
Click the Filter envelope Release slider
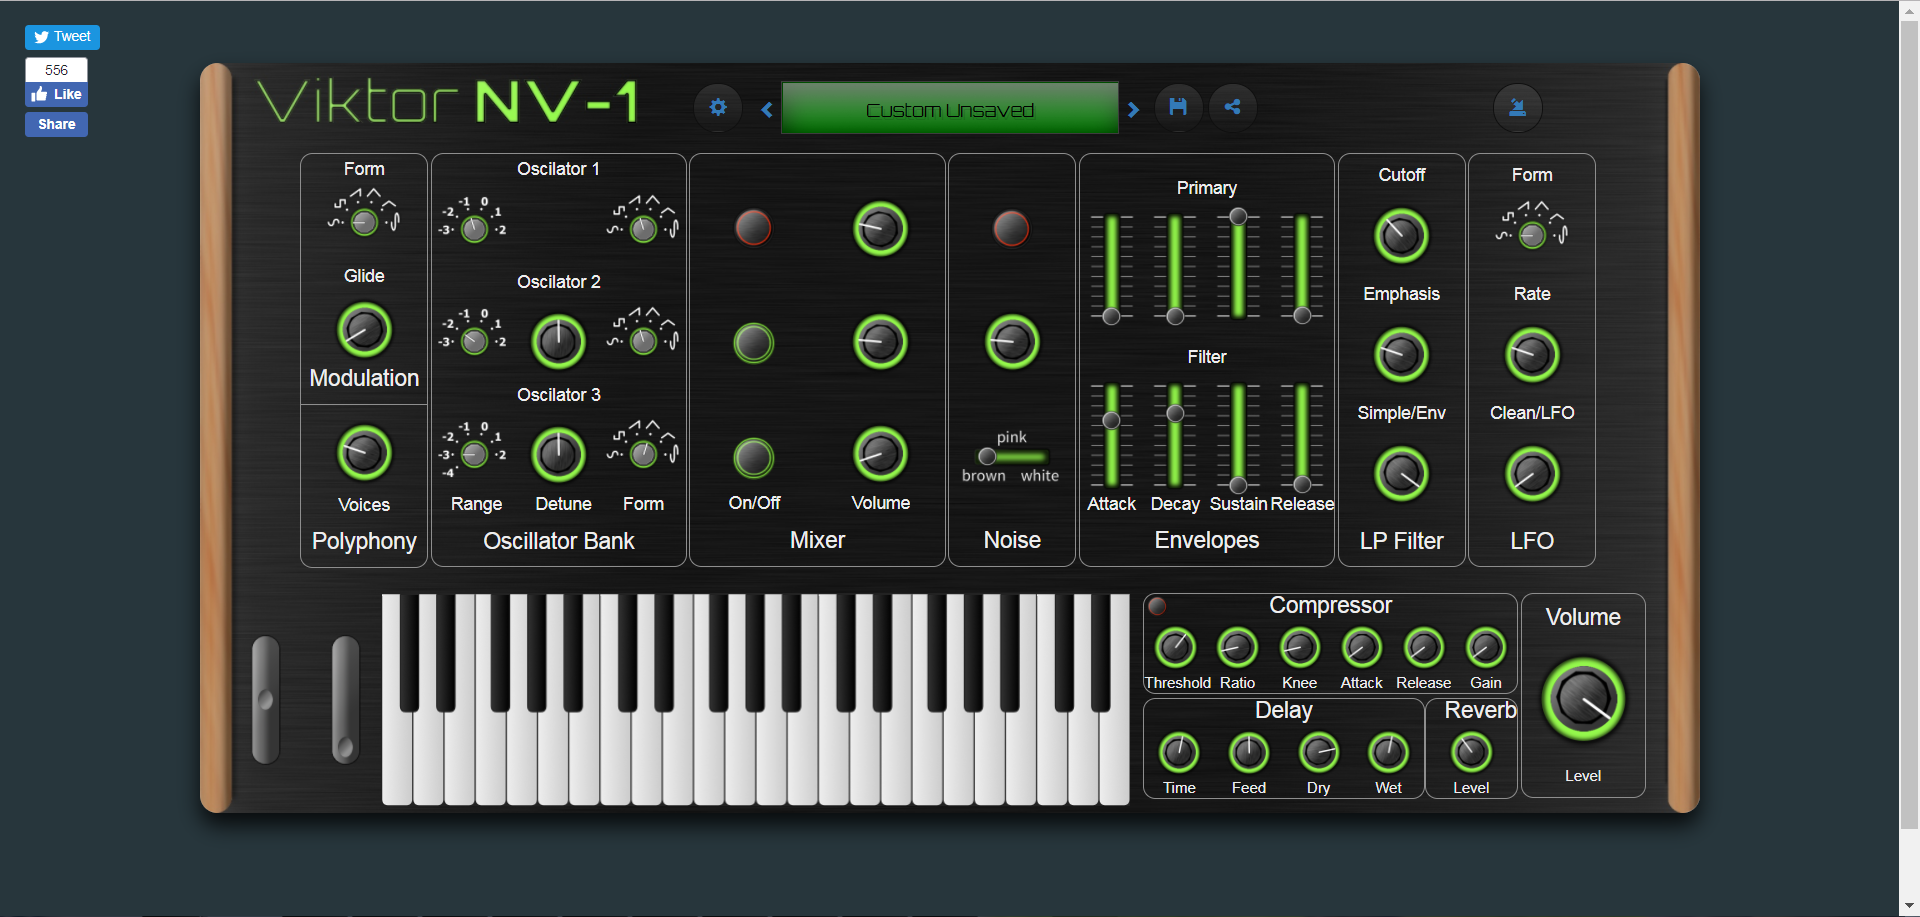pyautogui.click(x=1302, y=436)
